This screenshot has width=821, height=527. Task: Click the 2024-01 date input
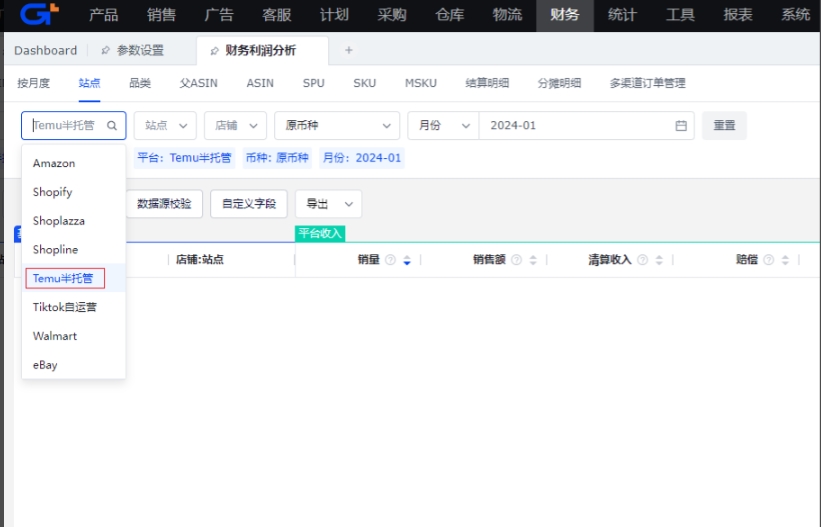[x=586, y=126]
